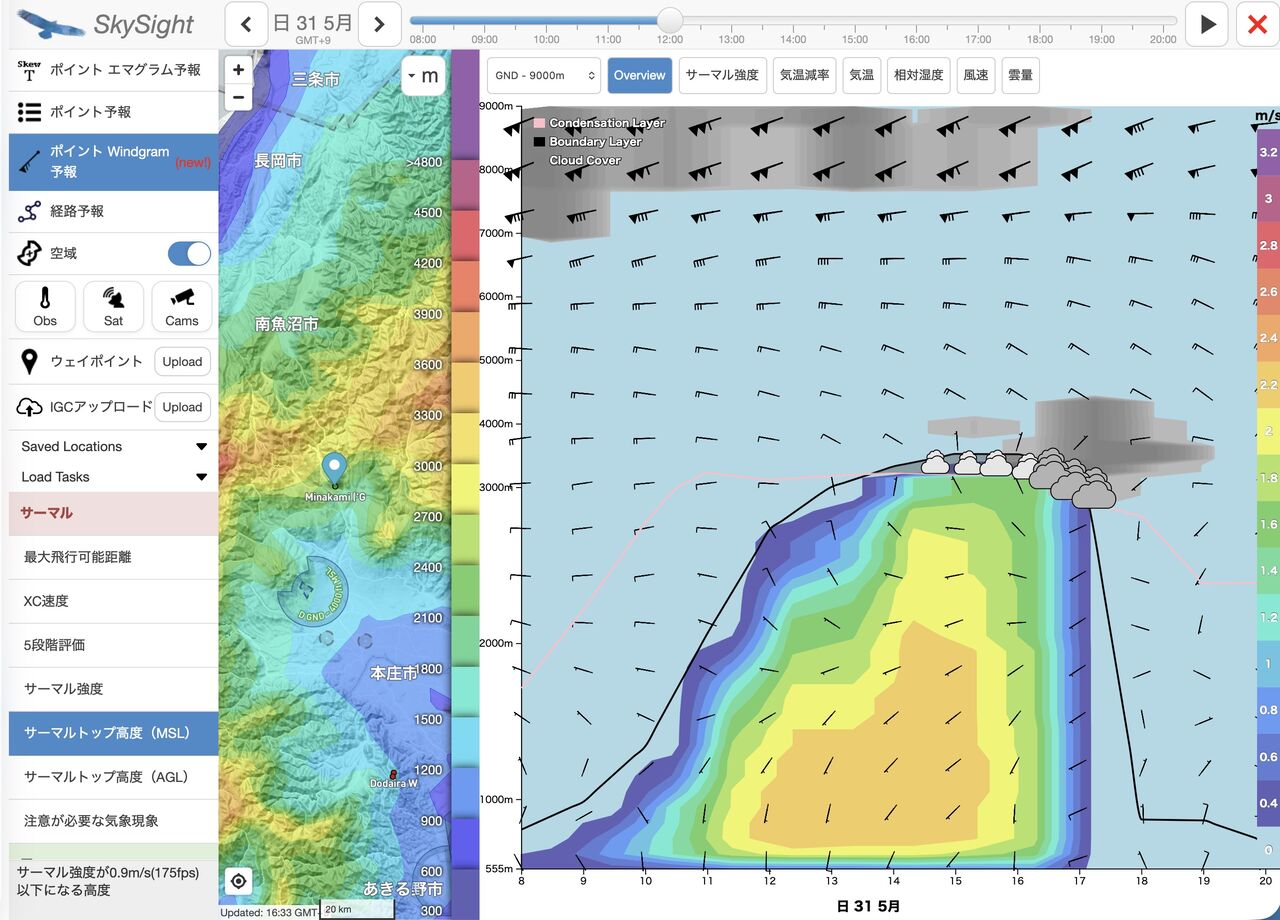
Task: Click the time slider handle at 12:00
Action: click(670, 20)
